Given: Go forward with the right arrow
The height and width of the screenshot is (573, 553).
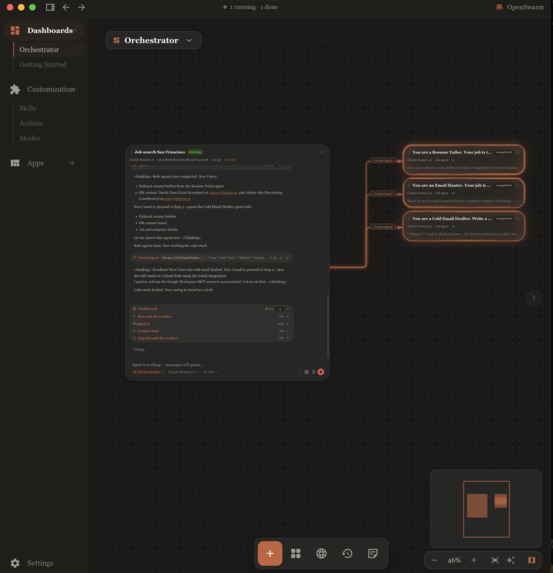Looking at the screenshot, I should click(x=82, y=7).
